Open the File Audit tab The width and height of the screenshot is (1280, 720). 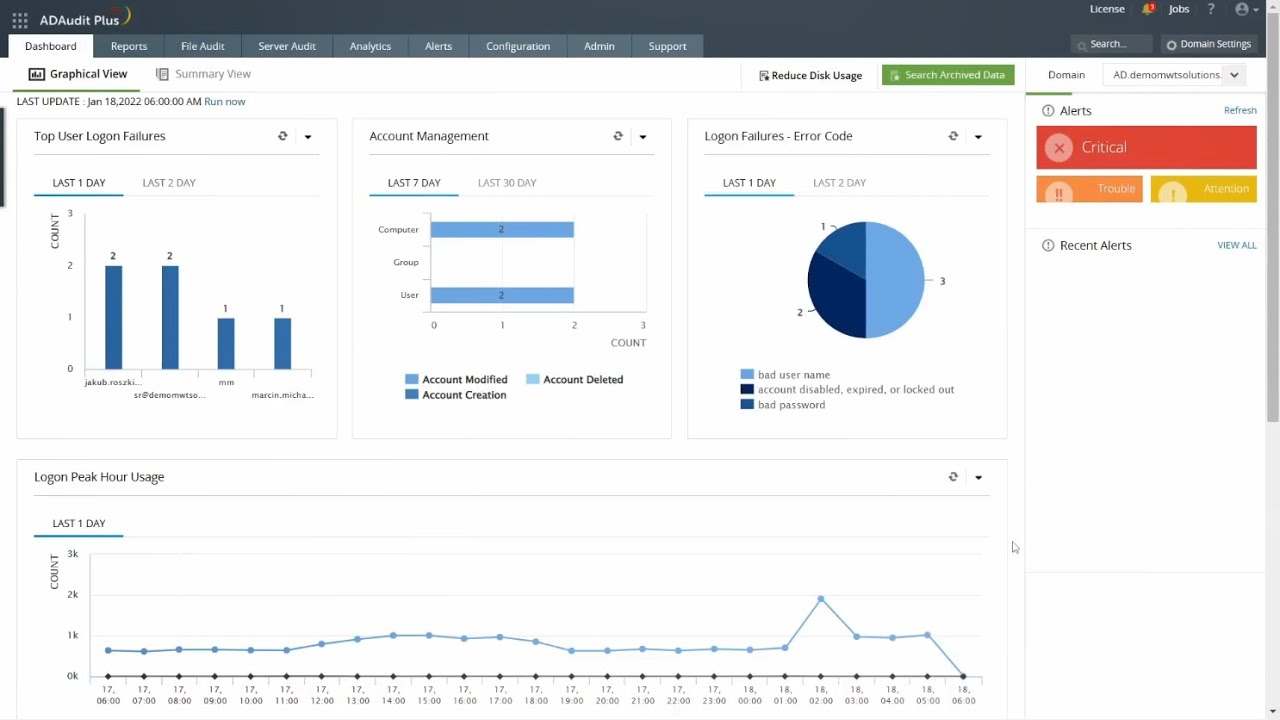coord(202,46)
